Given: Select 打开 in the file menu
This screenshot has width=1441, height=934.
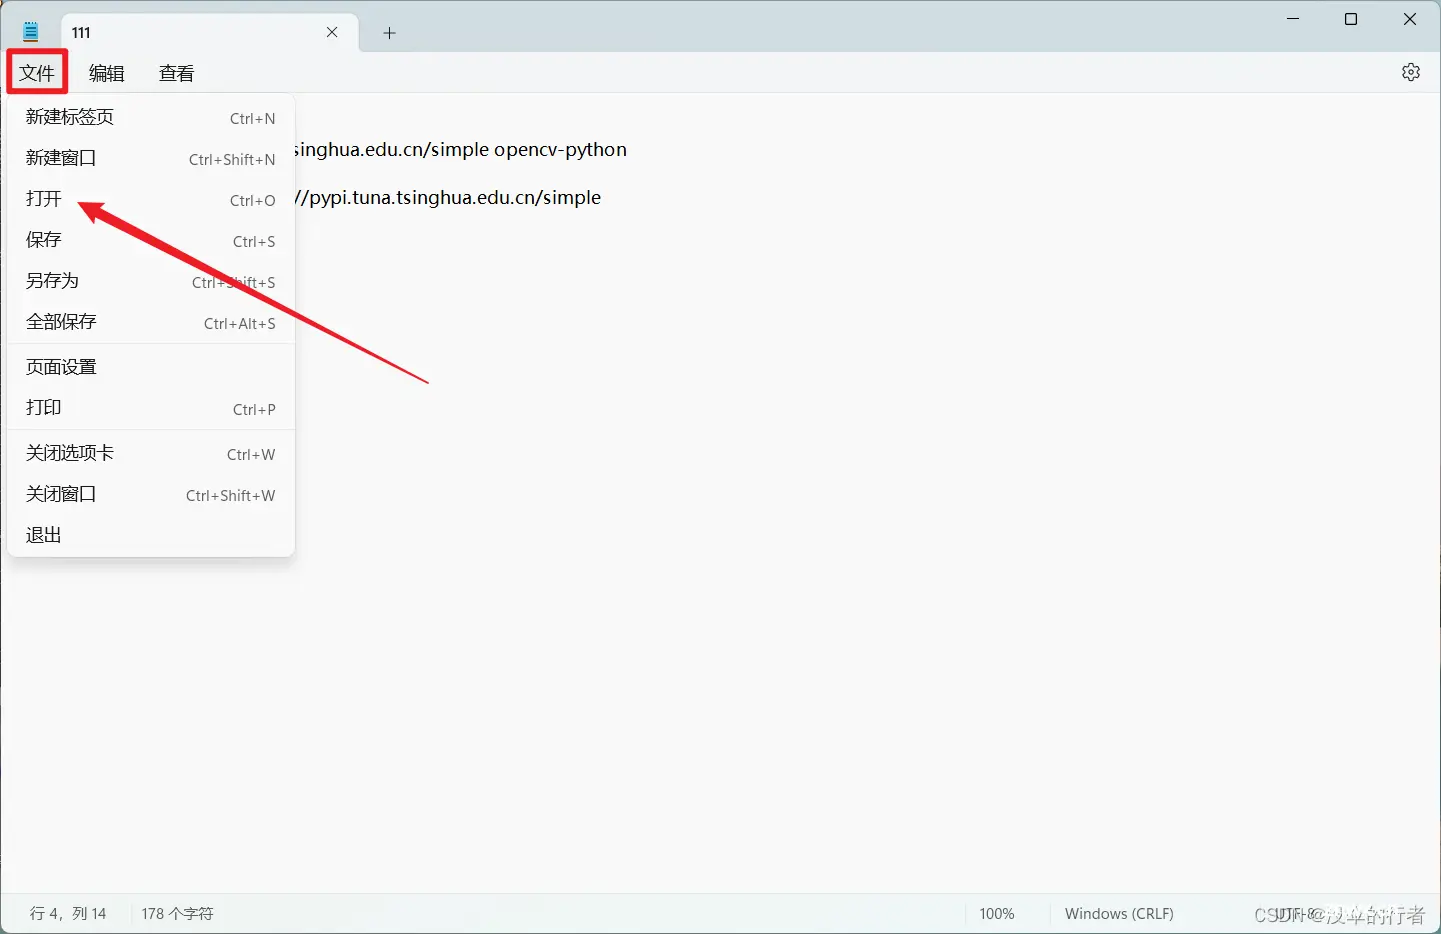Looking at the screenshot, I should (151, 200).
